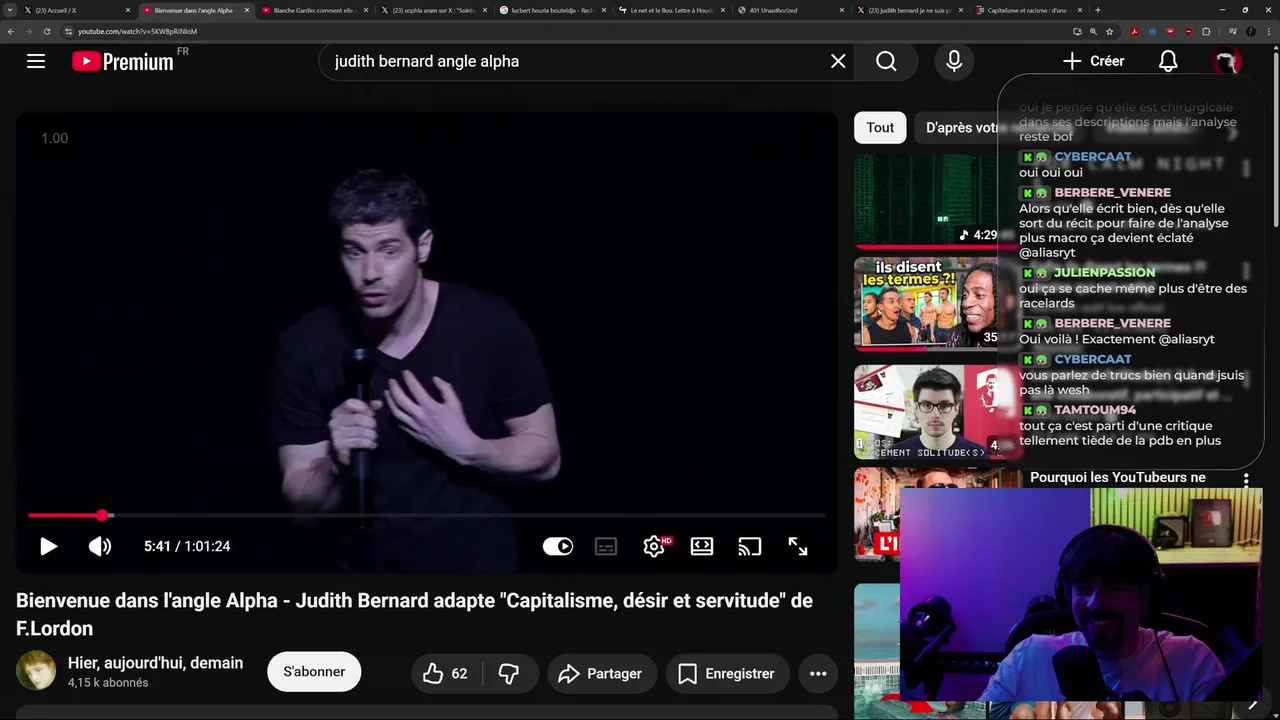1280x720 pixels.
Task: Open the Adobe Acrobat extension icon
Action: pyautogui.click(x=1134, y=31)
